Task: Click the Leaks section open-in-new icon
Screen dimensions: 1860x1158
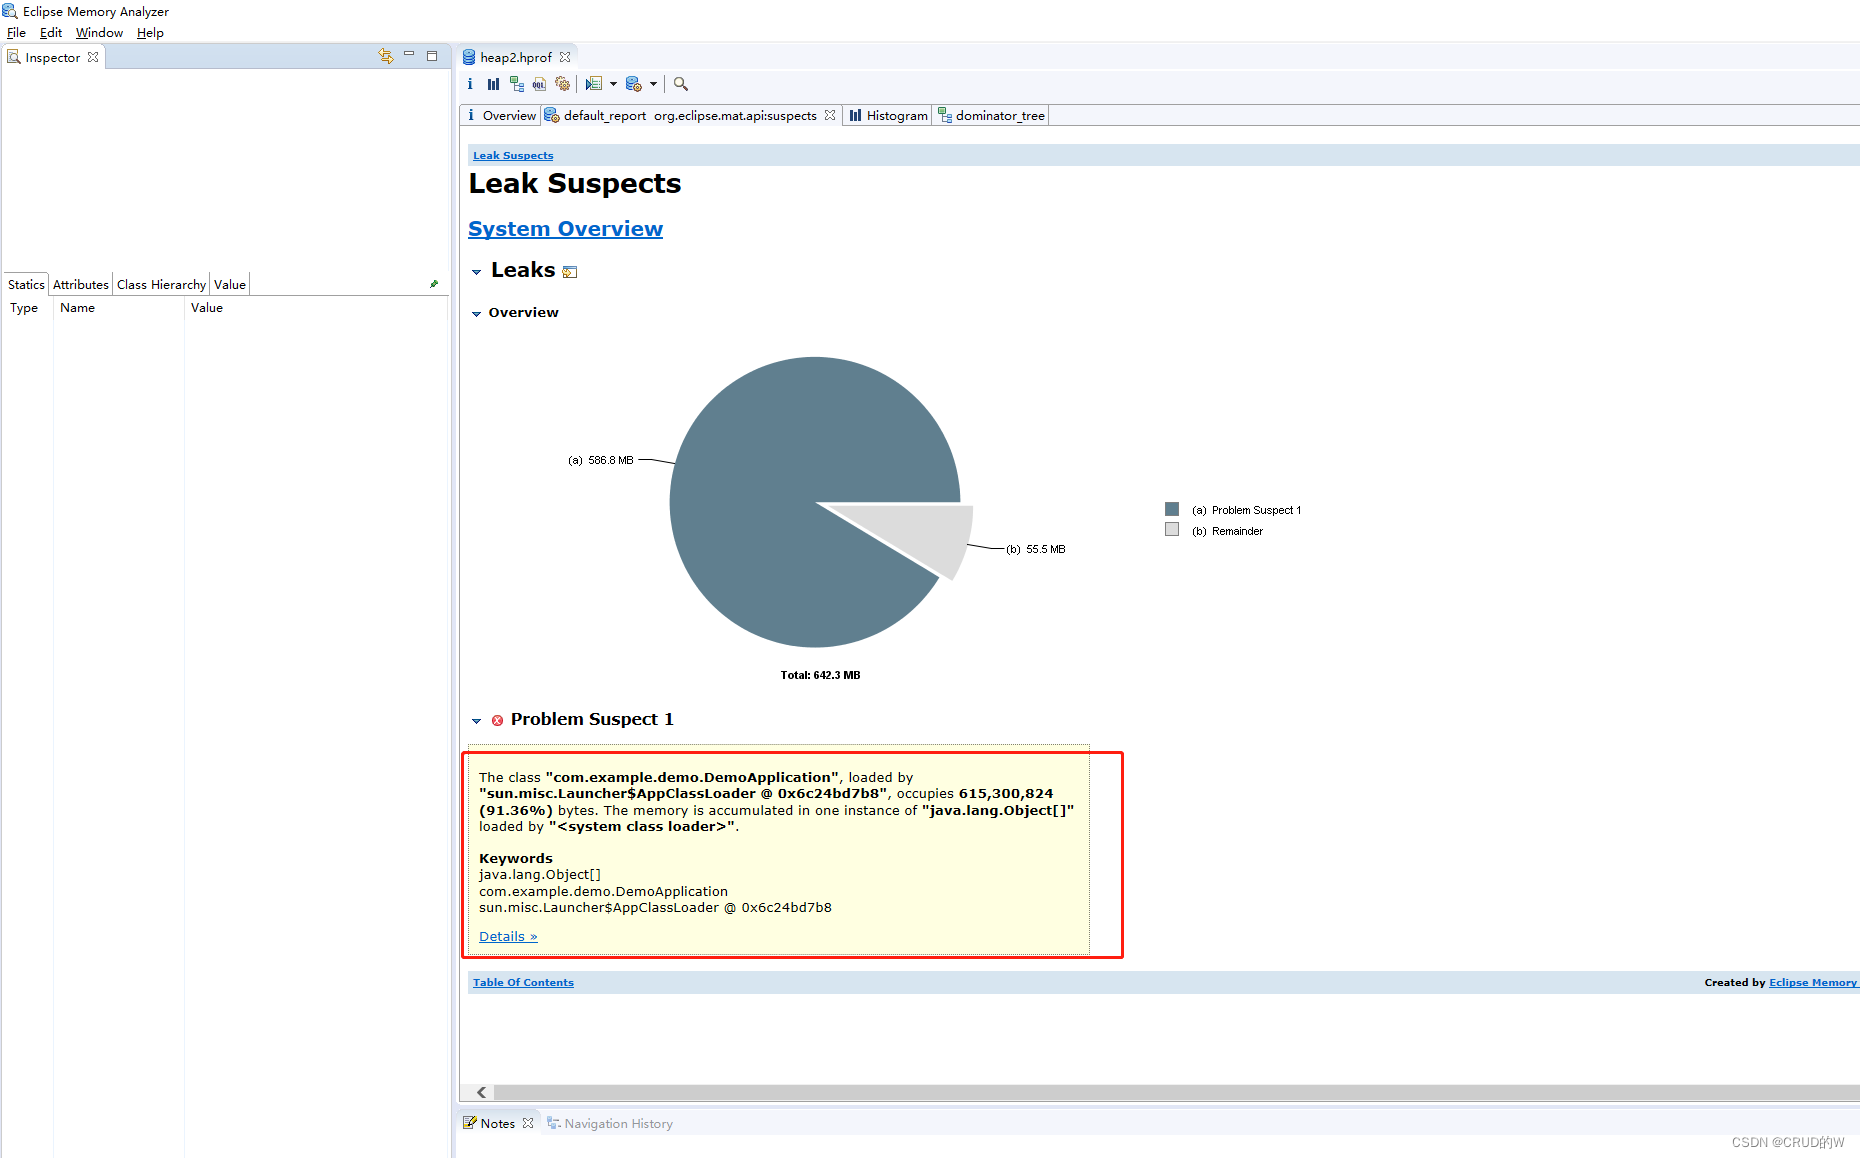Action: point(570,272)
